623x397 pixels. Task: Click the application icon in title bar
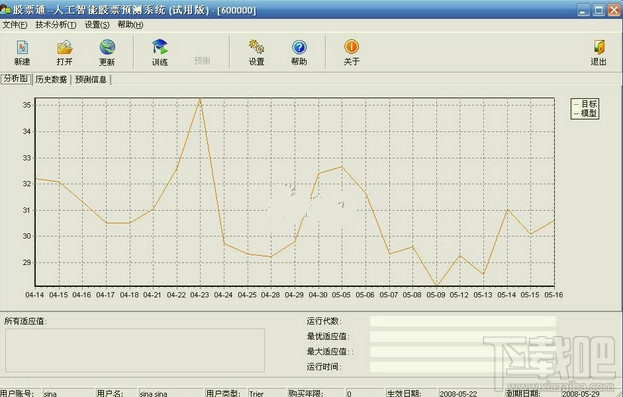pos(5,9)
